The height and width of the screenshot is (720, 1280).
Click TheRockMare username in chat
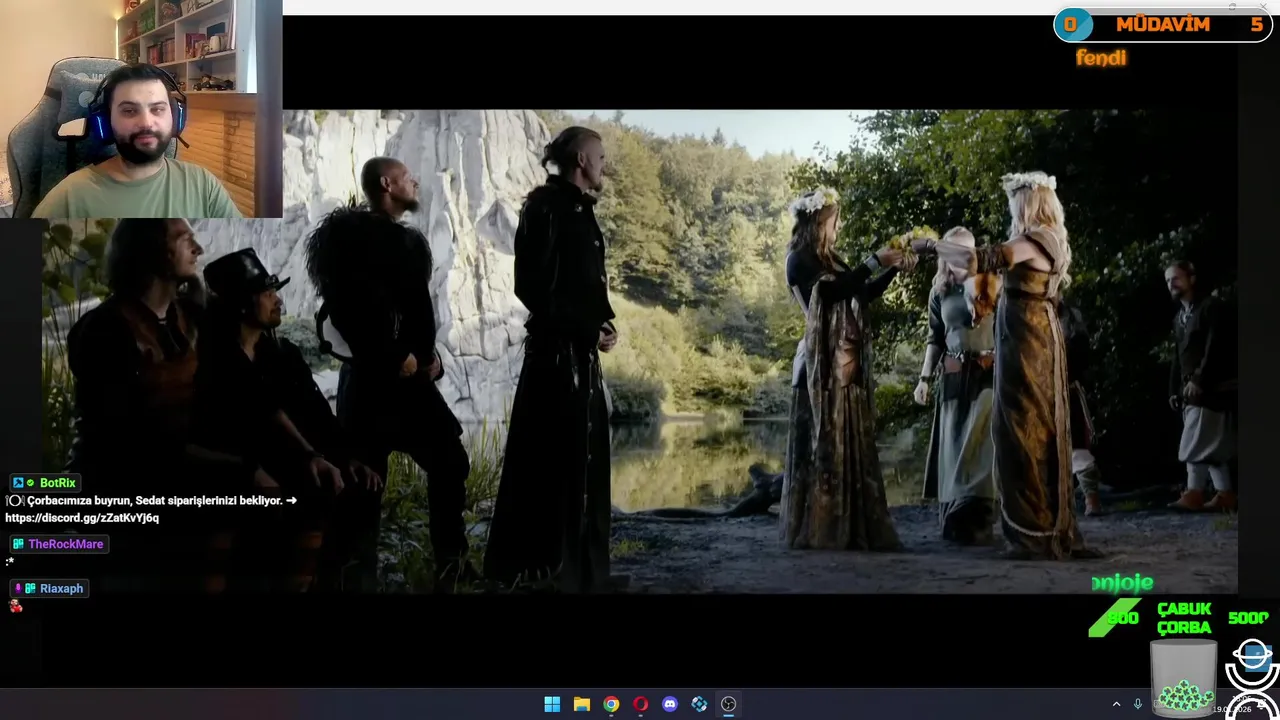(x=65, y=544)
